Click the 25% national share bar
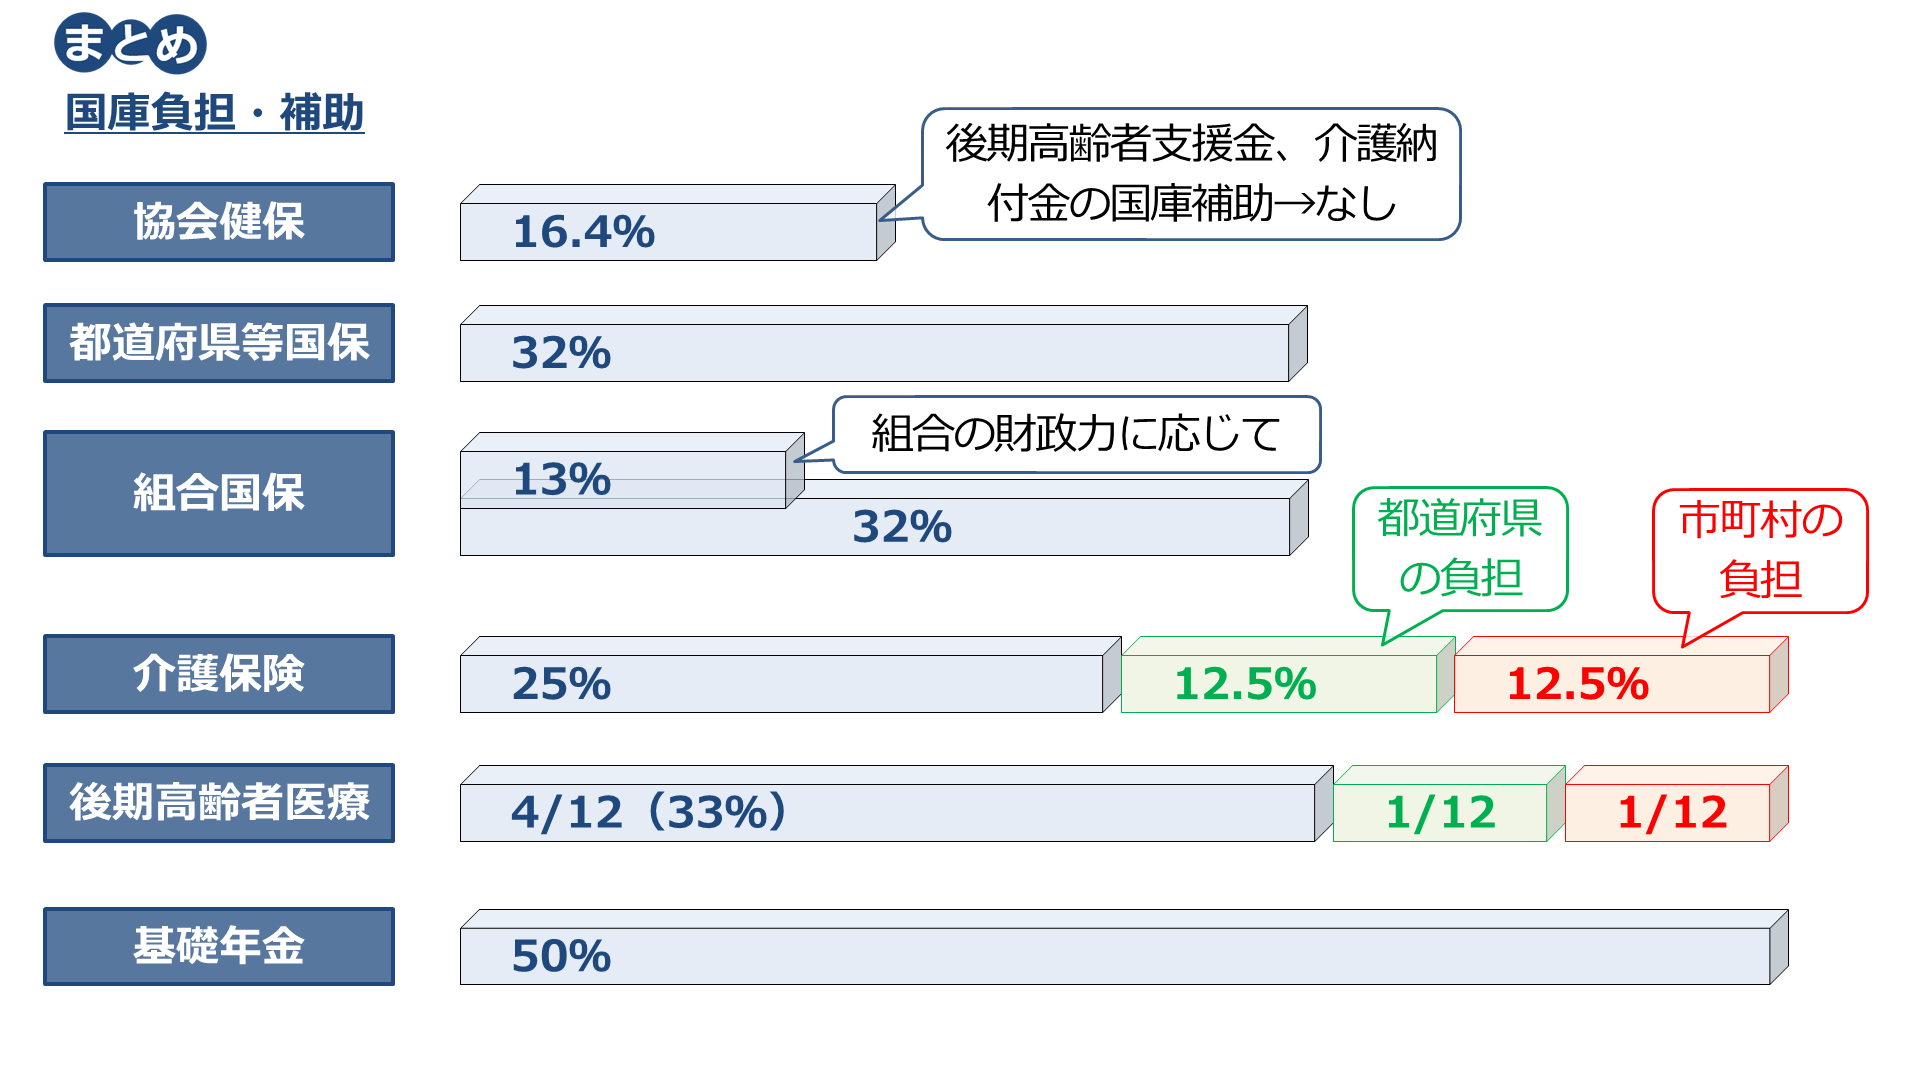This screenshot has height=1080, width=1920. coord(780,684)
